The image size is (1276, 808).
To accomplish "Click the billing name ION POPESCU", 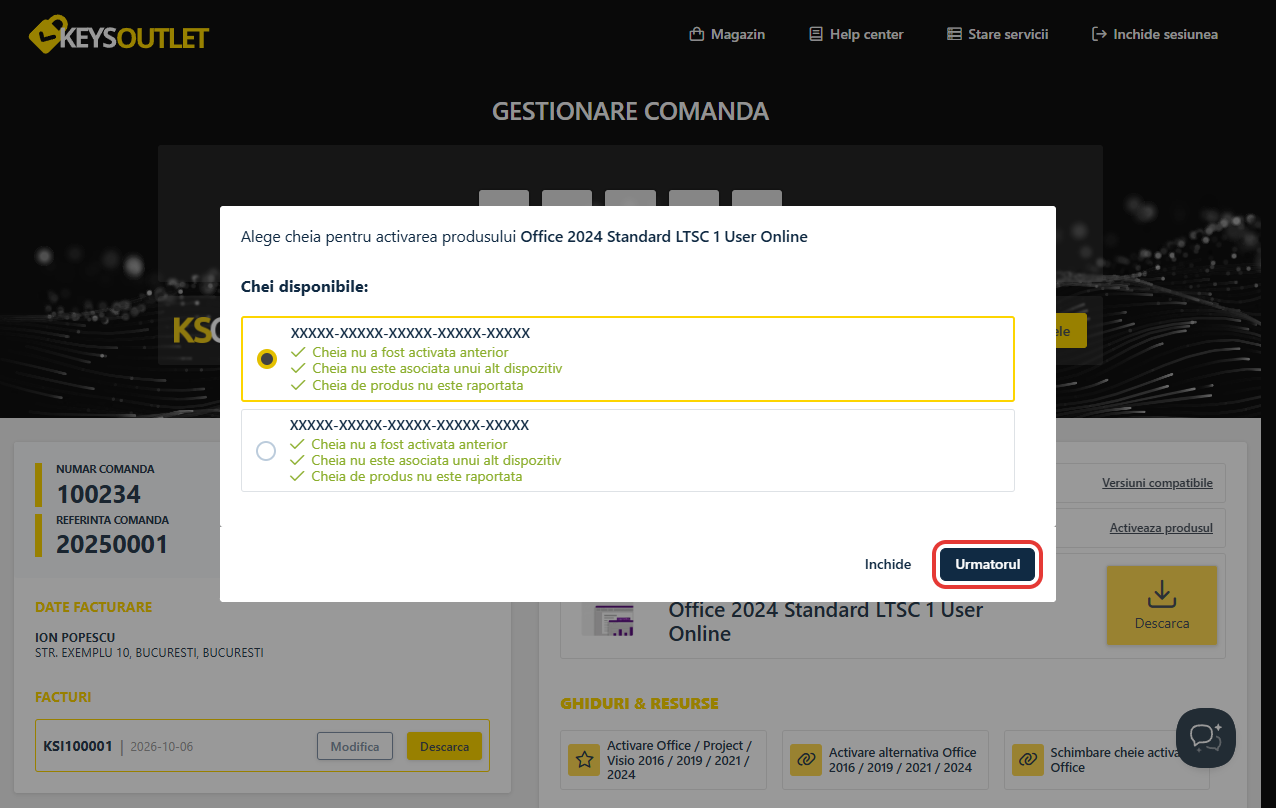I will click(x=75, y=637).
